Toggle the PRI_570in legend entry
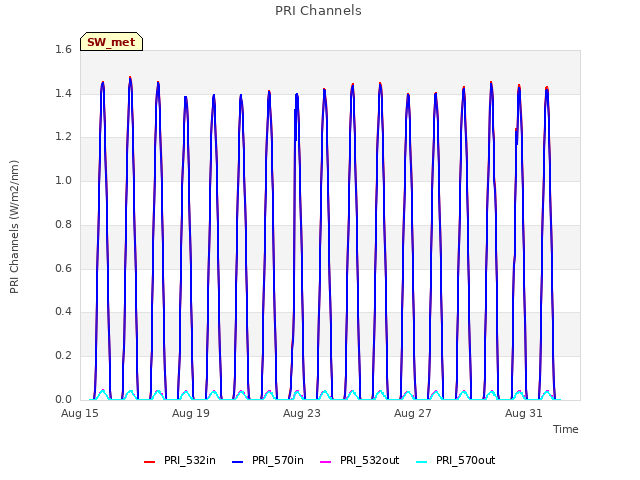 pos(268,460)
